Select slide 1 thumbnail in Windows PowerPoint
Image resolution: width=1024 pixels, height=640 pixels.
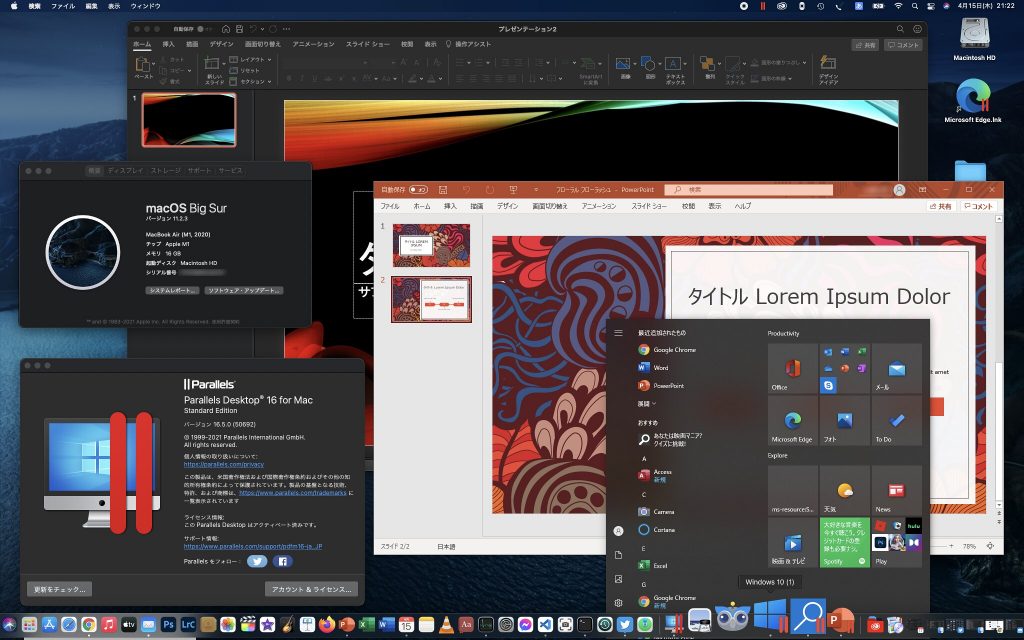431,245
